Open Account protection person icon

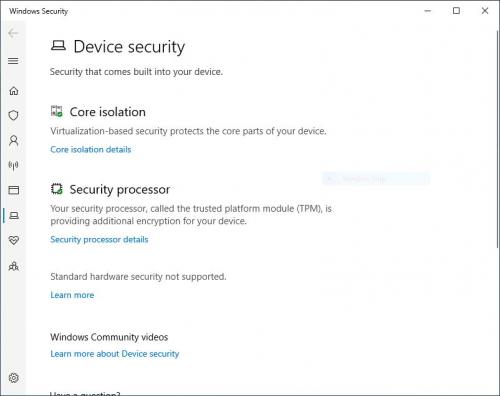click(14, 140)
